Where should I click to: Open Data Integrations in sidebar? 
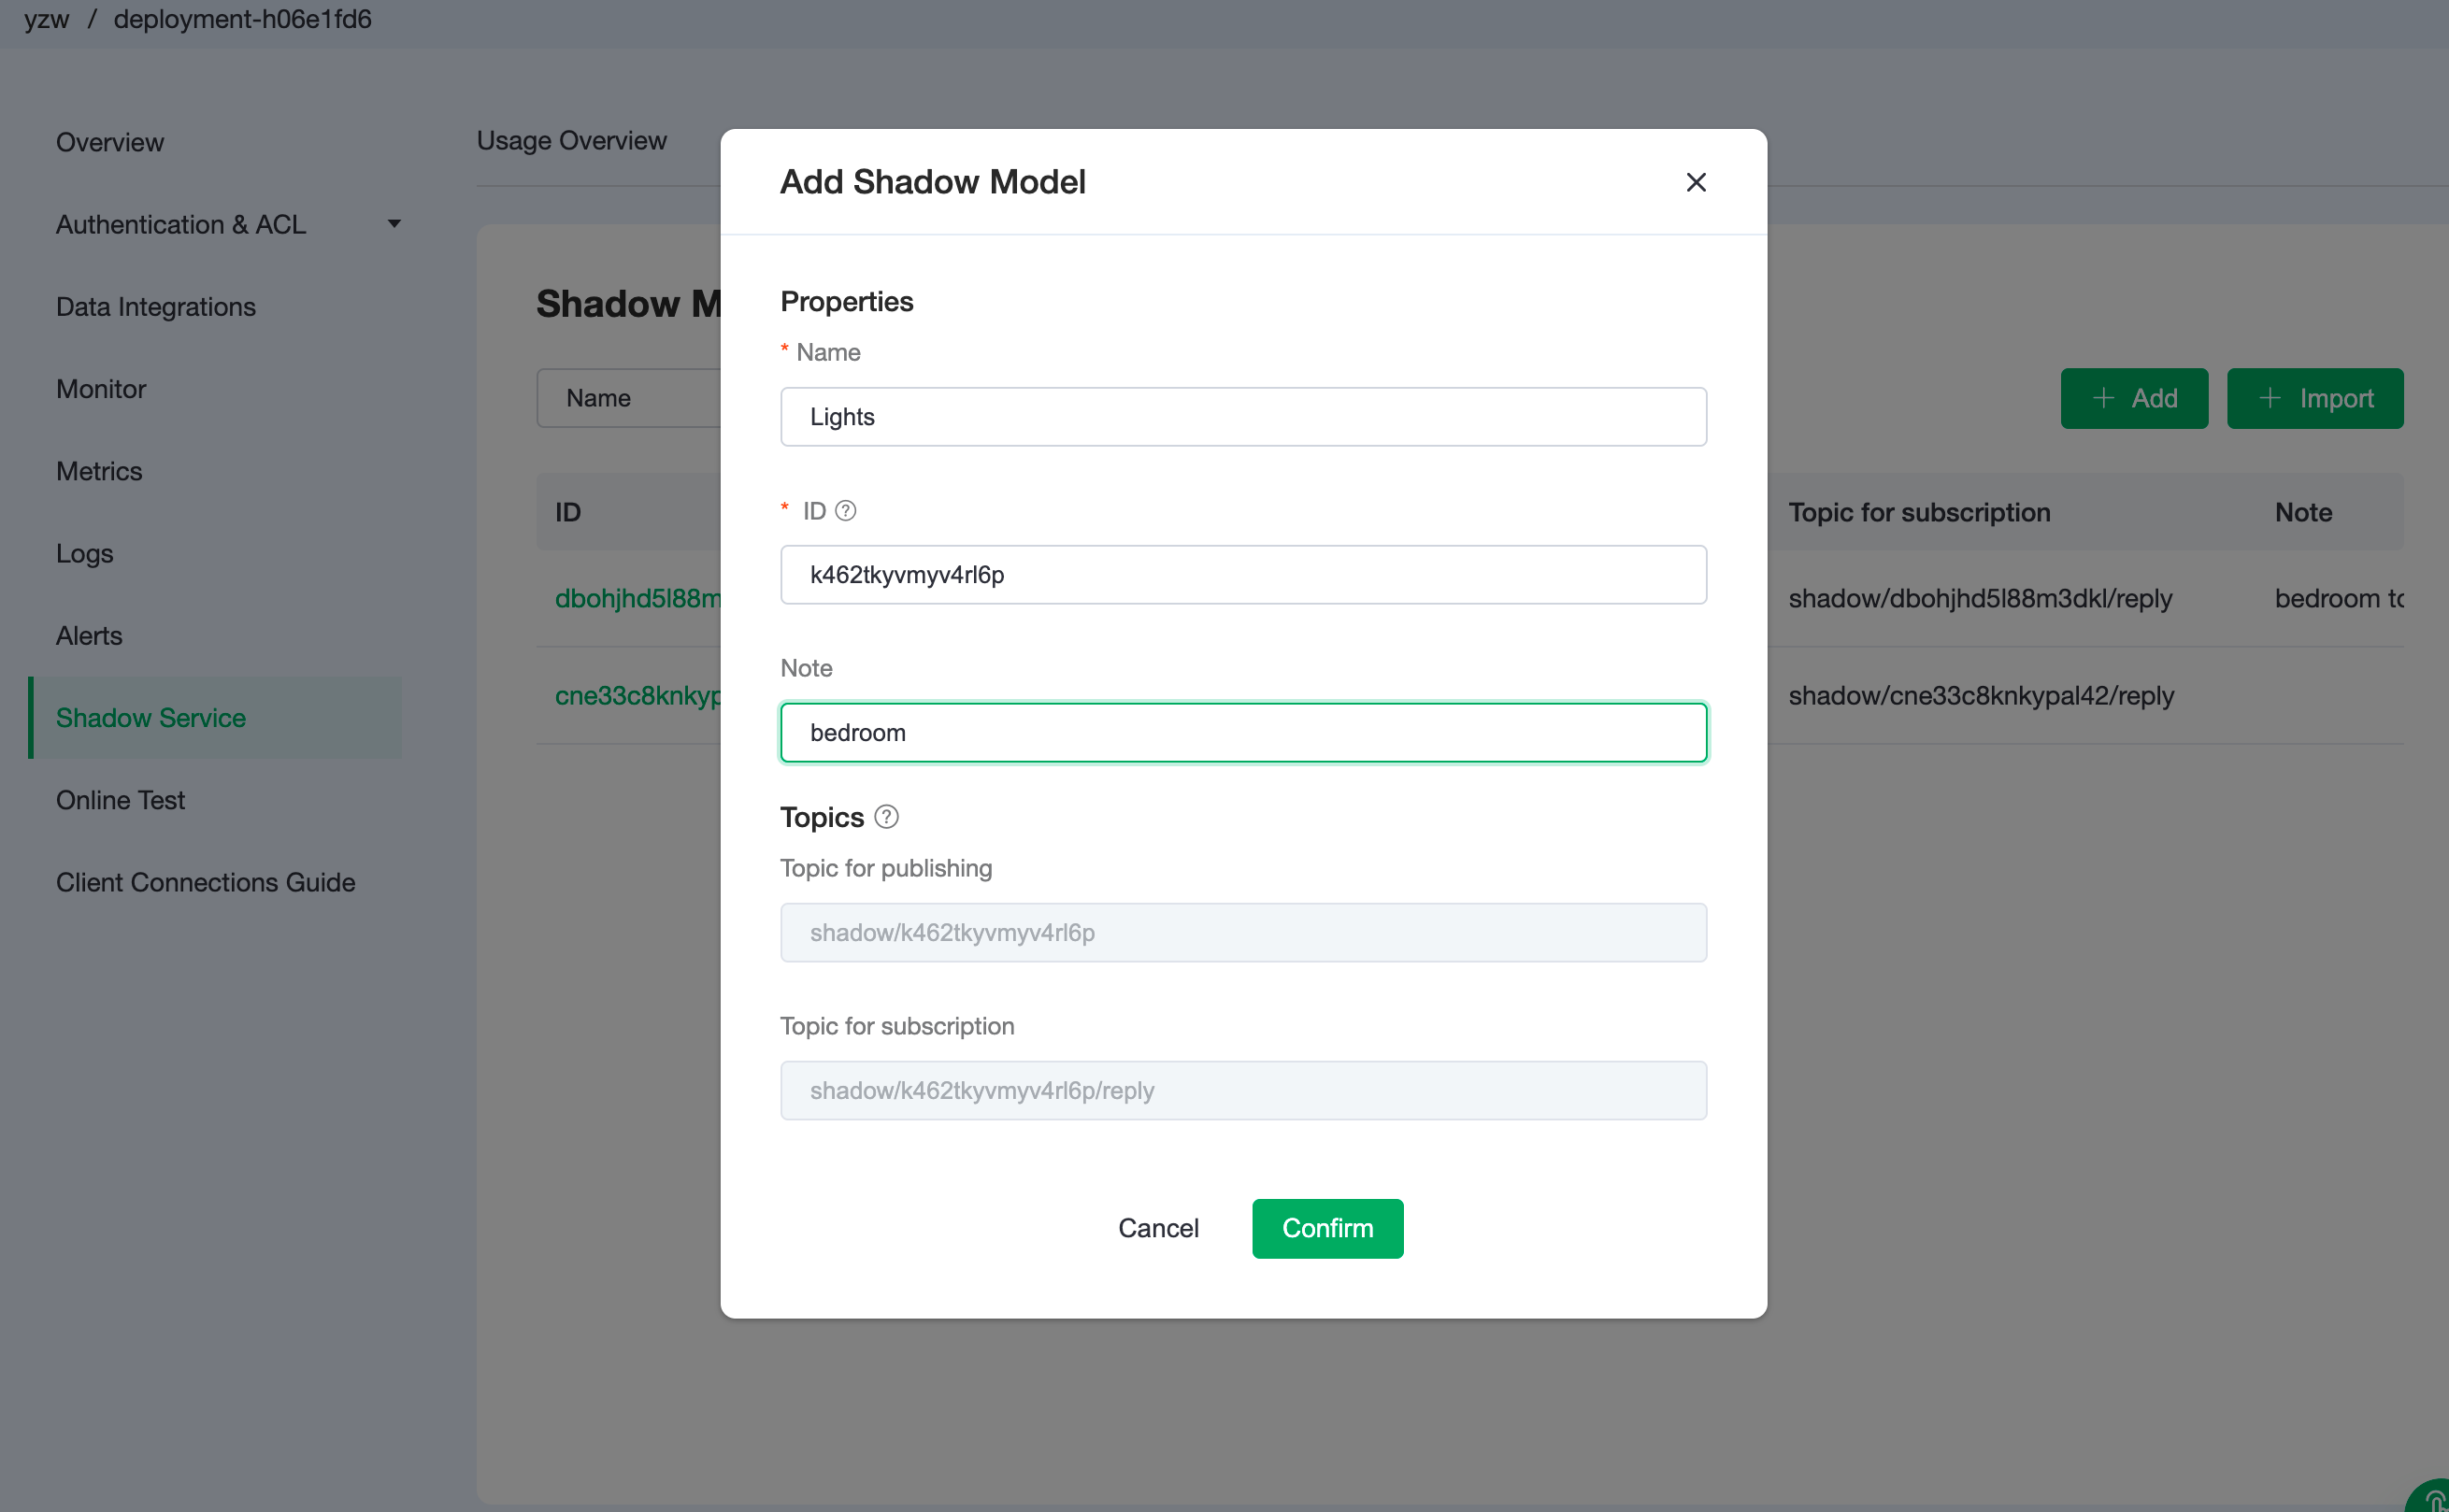(156, 306)
